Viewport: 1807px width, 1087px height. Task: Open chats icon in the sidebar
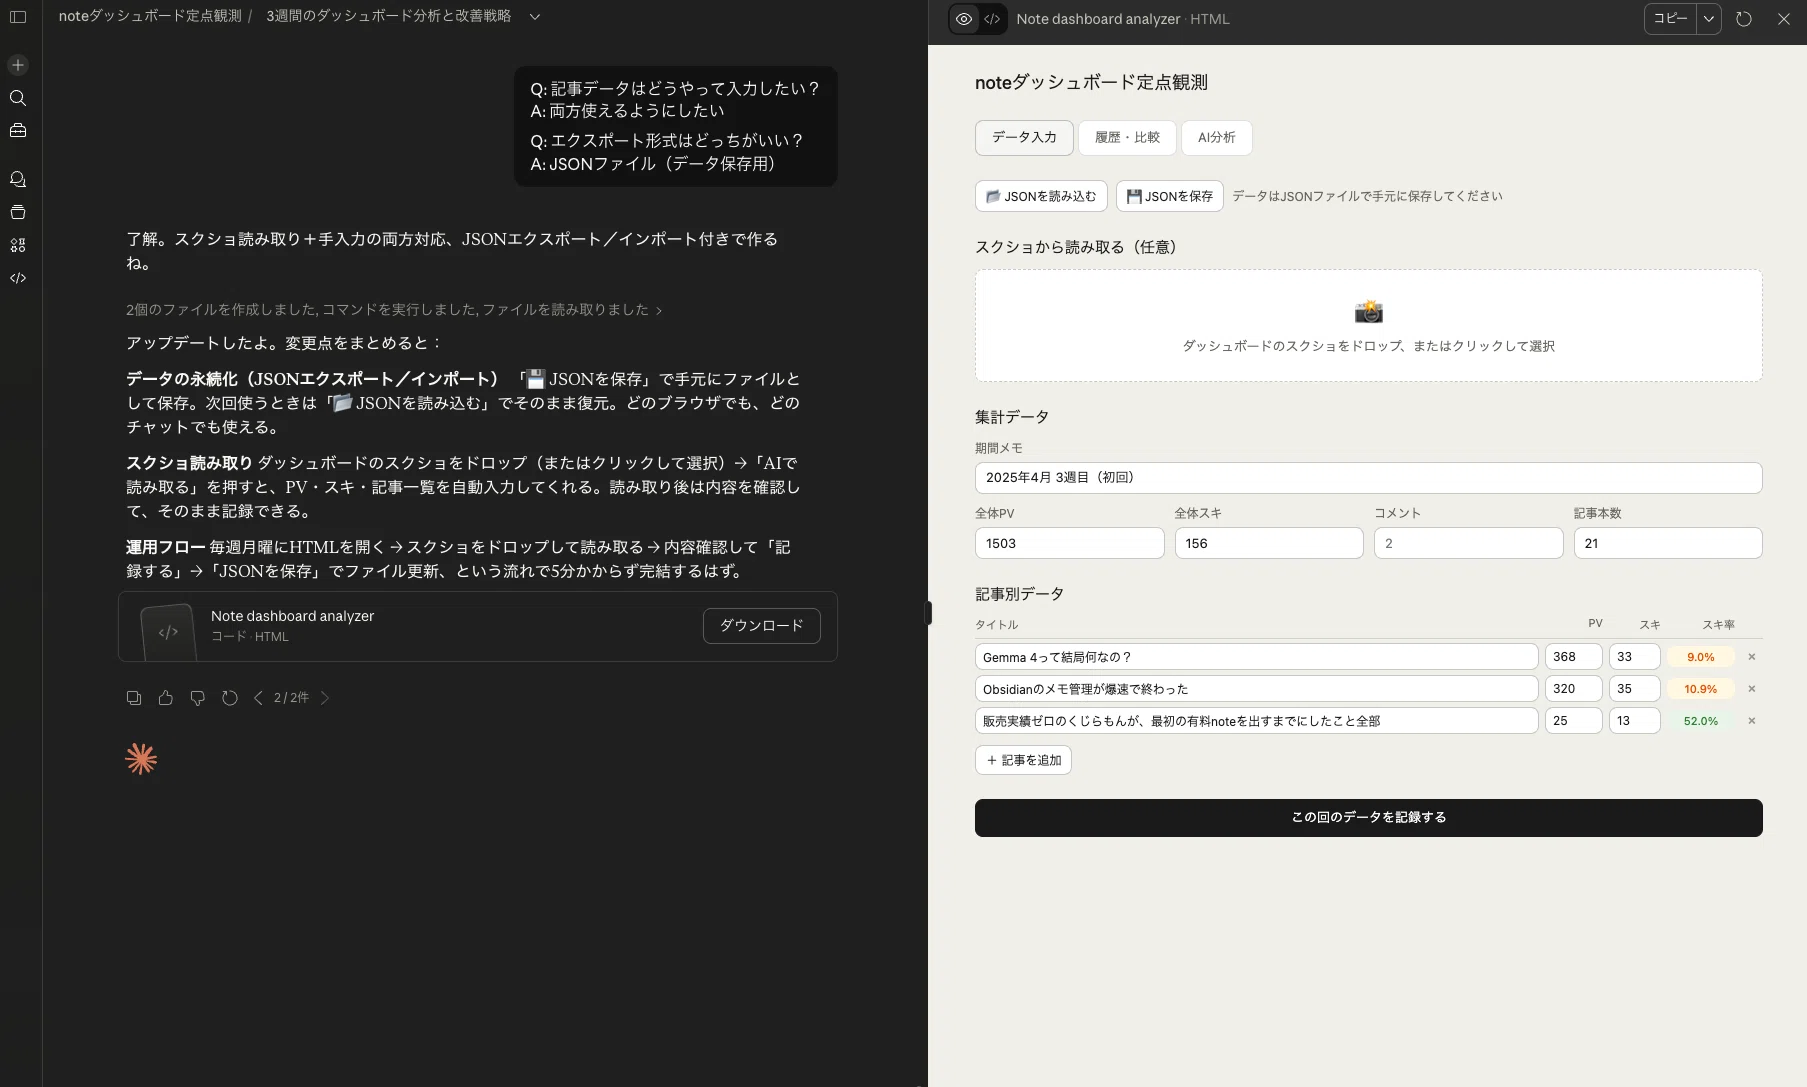(x=18, y=179)
